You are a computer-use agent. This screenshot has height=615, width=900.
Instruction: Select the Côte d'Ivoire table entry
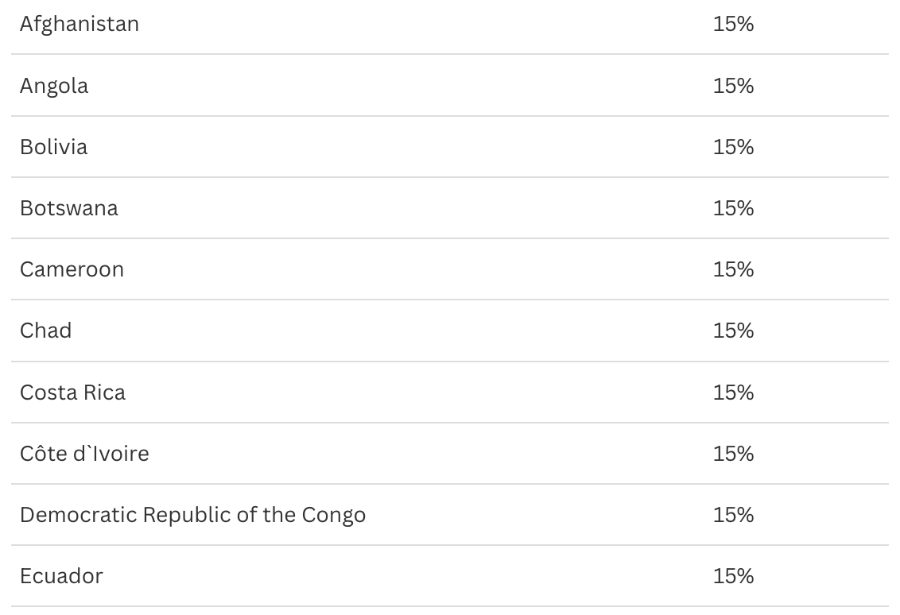tap(84, 453)
